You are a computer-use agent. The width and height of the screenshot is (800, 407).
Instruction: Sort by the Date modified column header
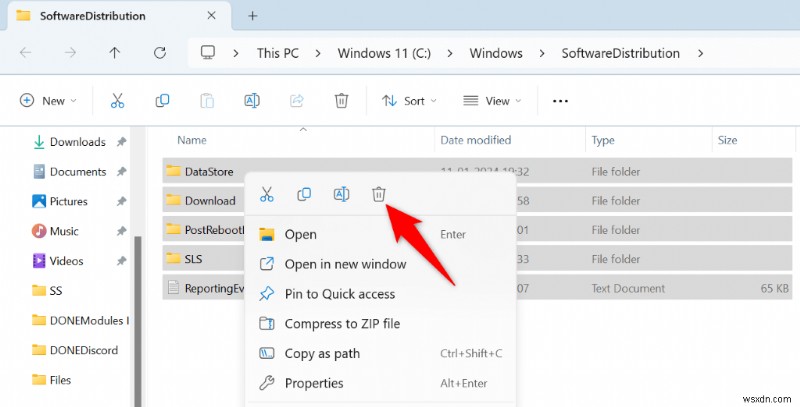[476, 140]
